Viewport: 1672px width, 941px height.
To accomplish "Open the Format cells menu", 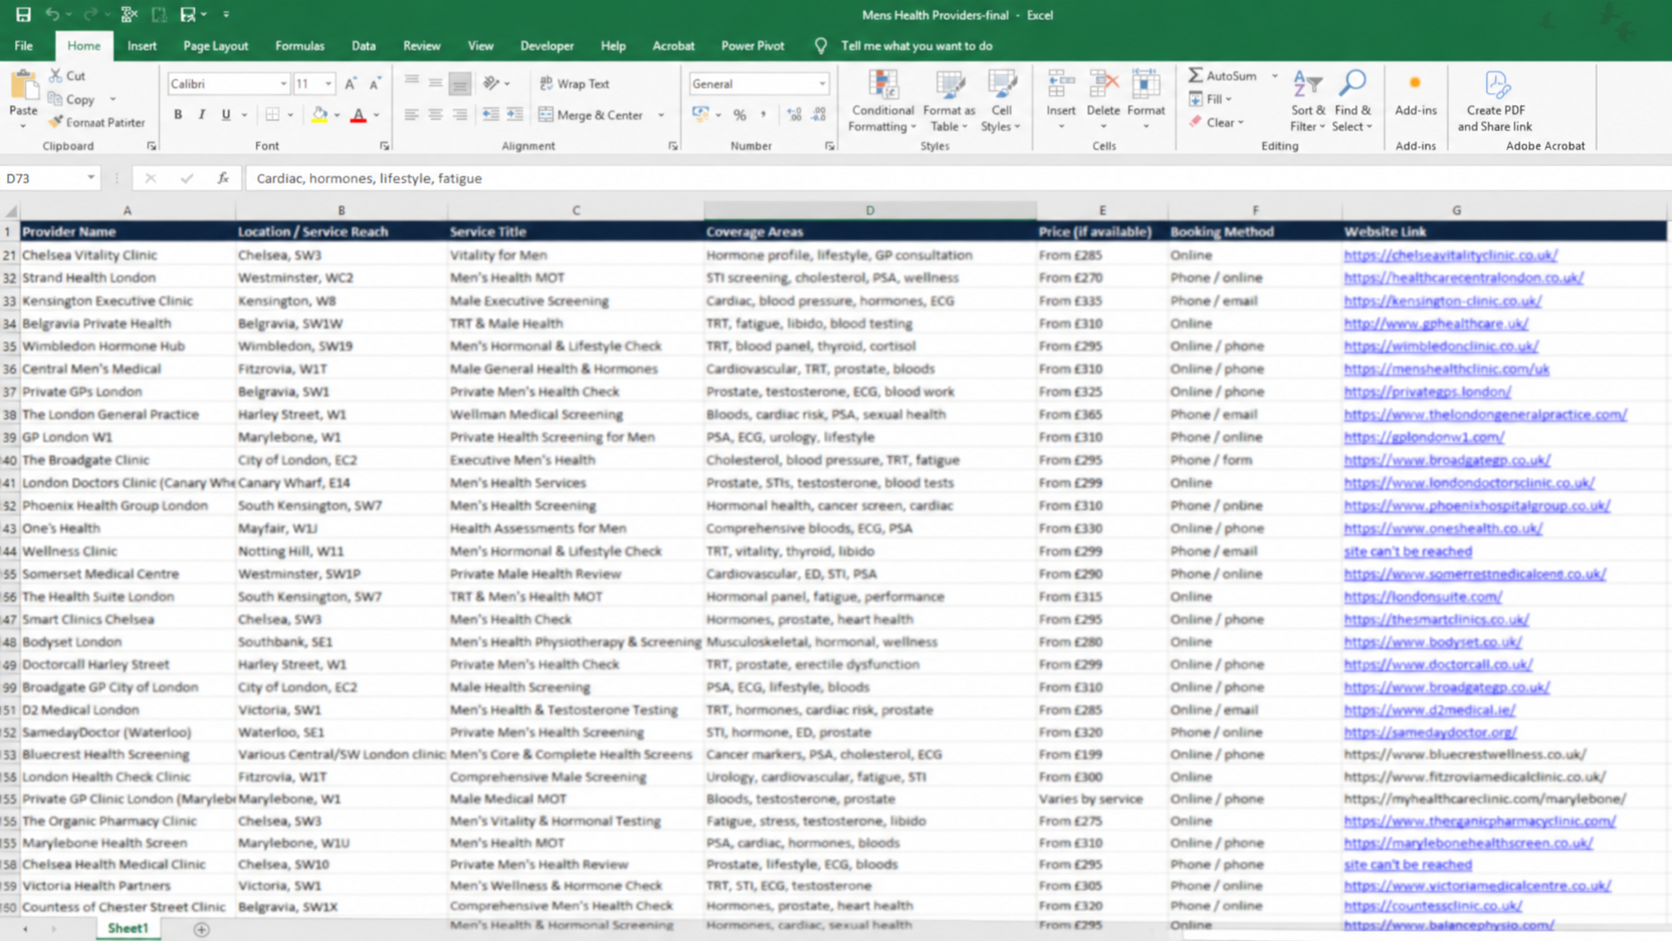I will click(x=1146, y=101).
